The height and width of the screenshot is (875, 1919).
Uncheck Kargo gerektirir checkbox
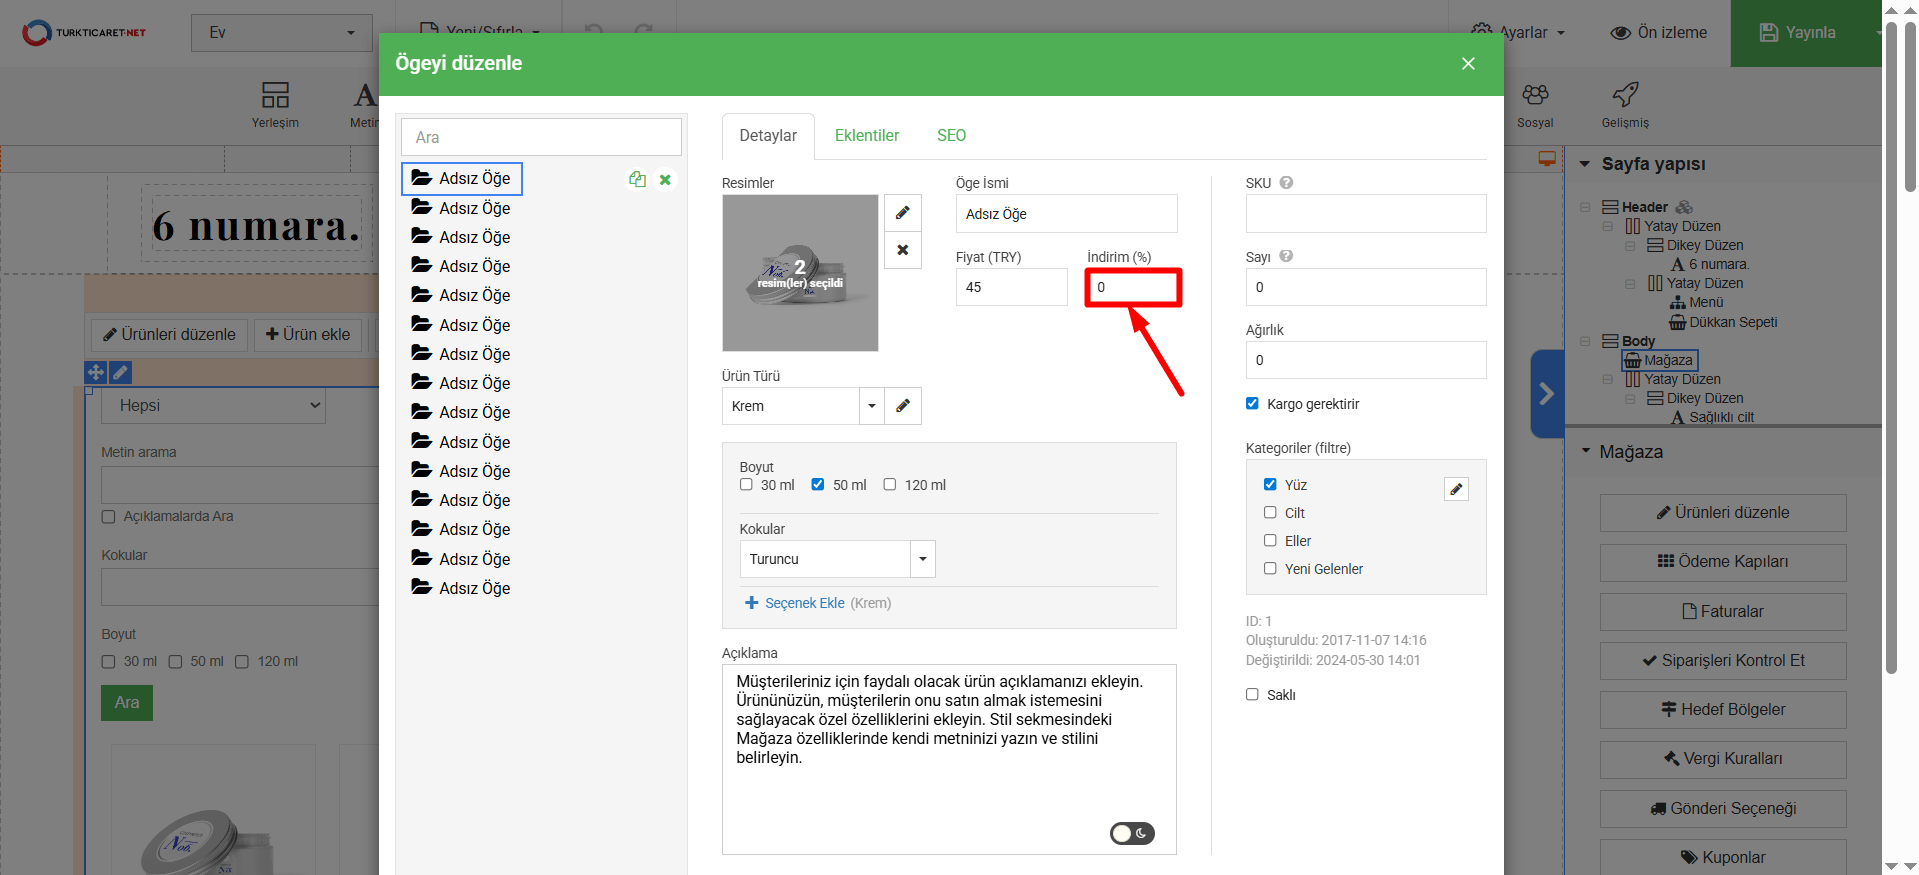(1252, 404)
